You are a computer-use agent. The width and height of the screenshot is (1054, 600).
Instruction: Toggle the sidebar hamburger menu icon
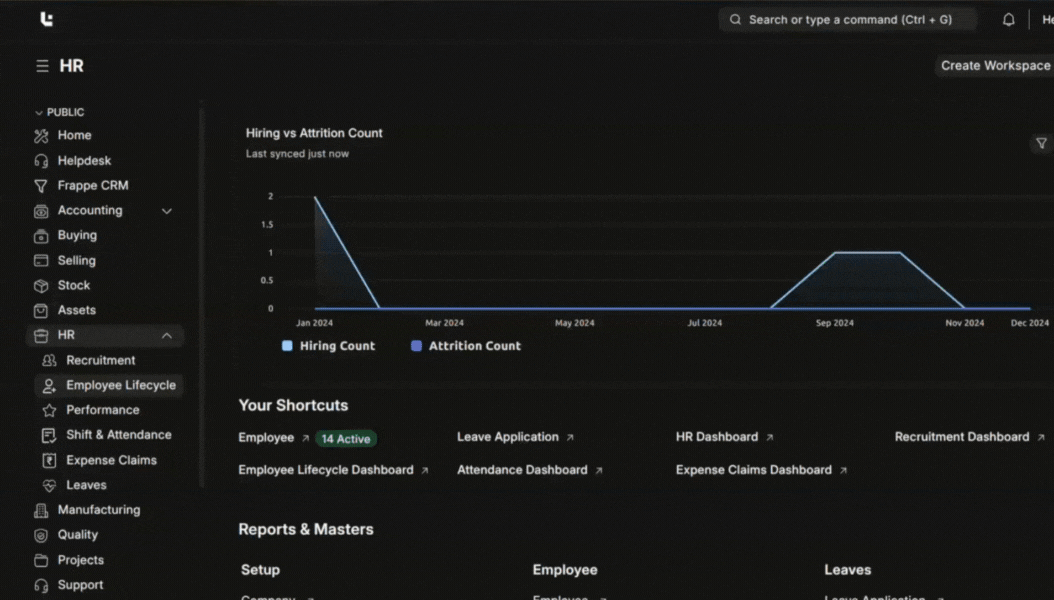42,66
